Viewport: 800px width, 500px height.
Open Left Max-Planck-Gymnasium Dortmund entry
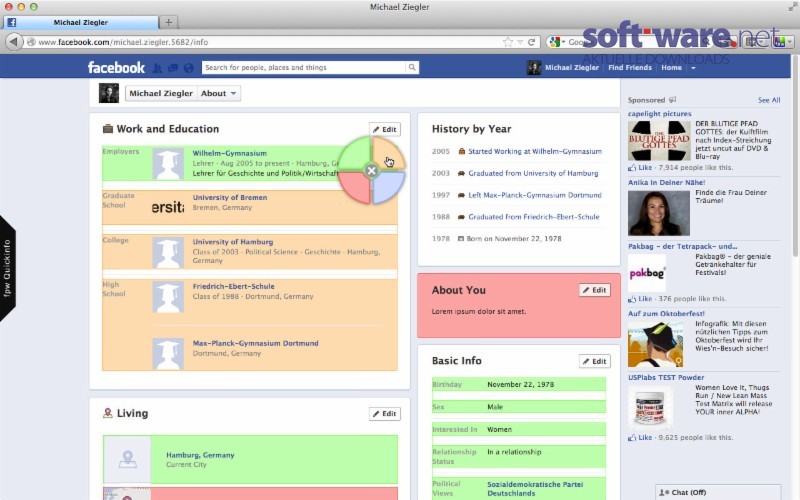tap(535, 195)
